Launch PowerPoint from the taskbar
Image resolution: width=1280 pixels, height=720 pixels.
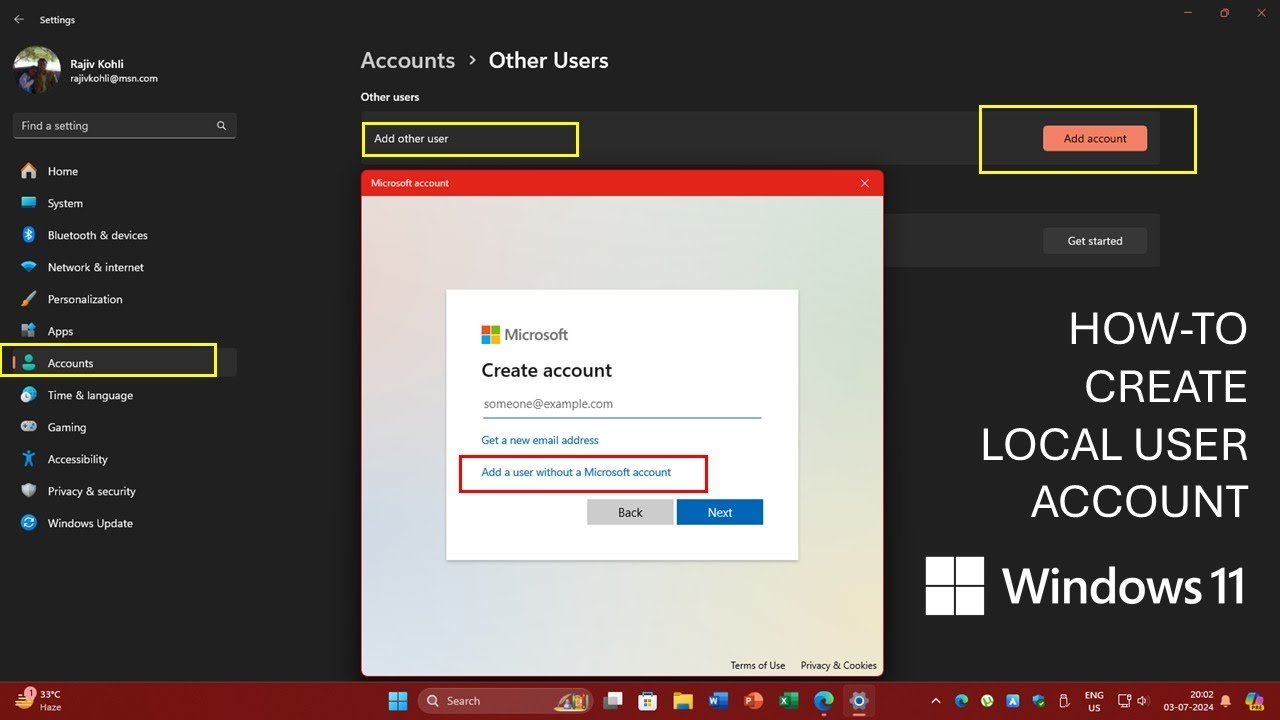click(753, 700)
